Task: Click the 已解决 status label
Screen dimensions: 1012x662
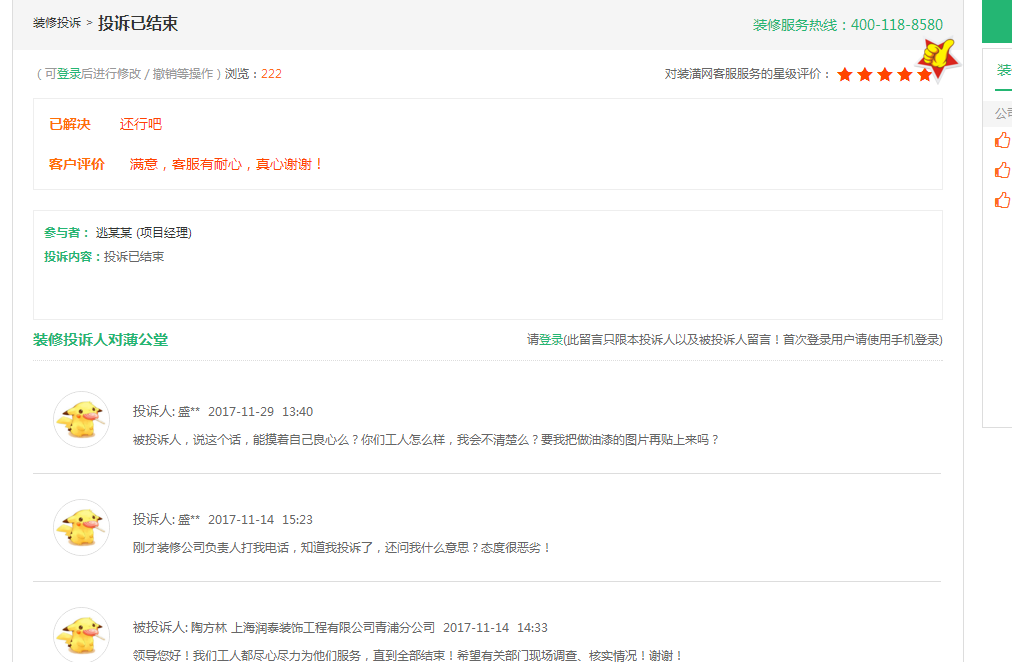Action: click(70, 125)
